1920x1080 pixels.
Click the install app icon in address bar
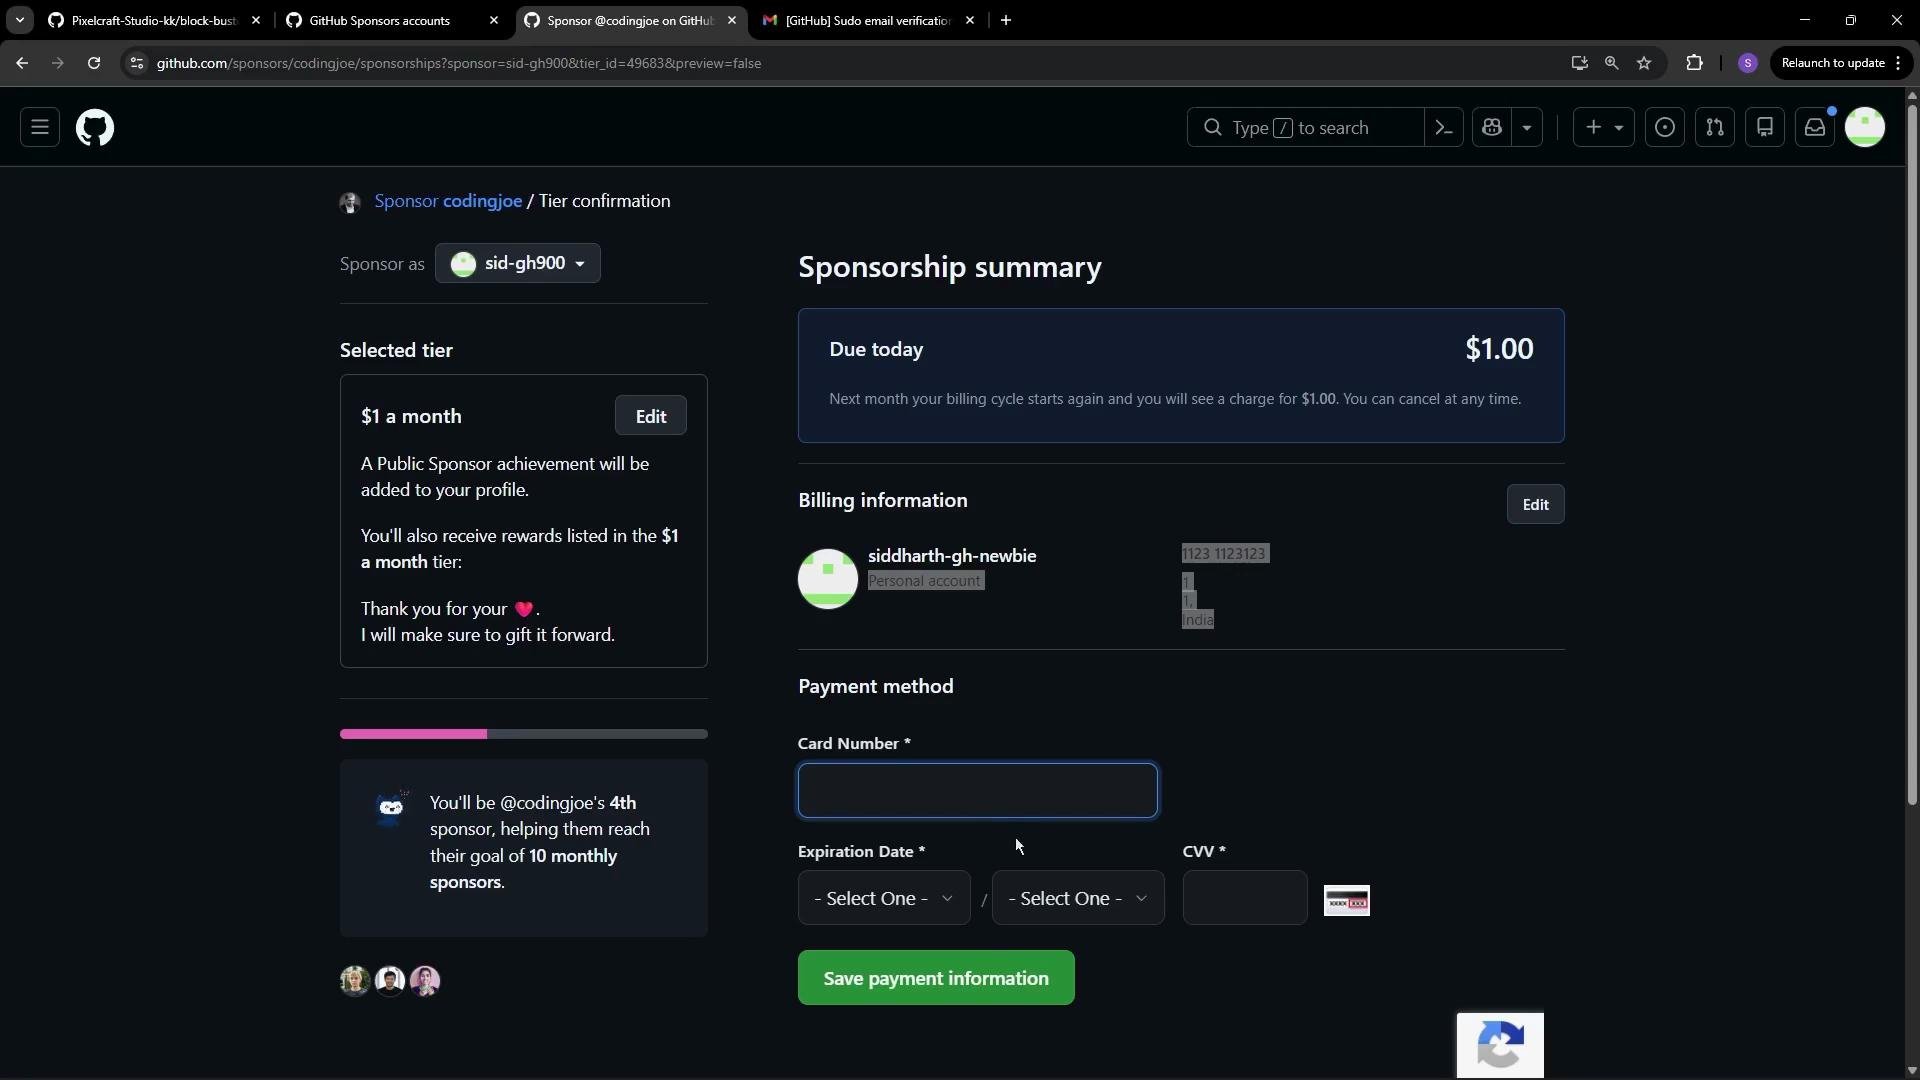click(1580, 63)
